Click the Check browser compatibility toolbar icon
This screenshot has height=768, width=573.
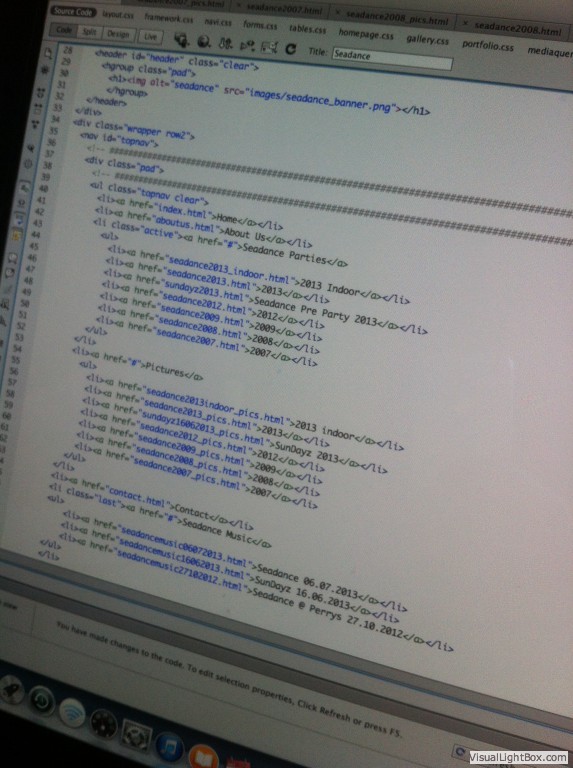[269, 47]
